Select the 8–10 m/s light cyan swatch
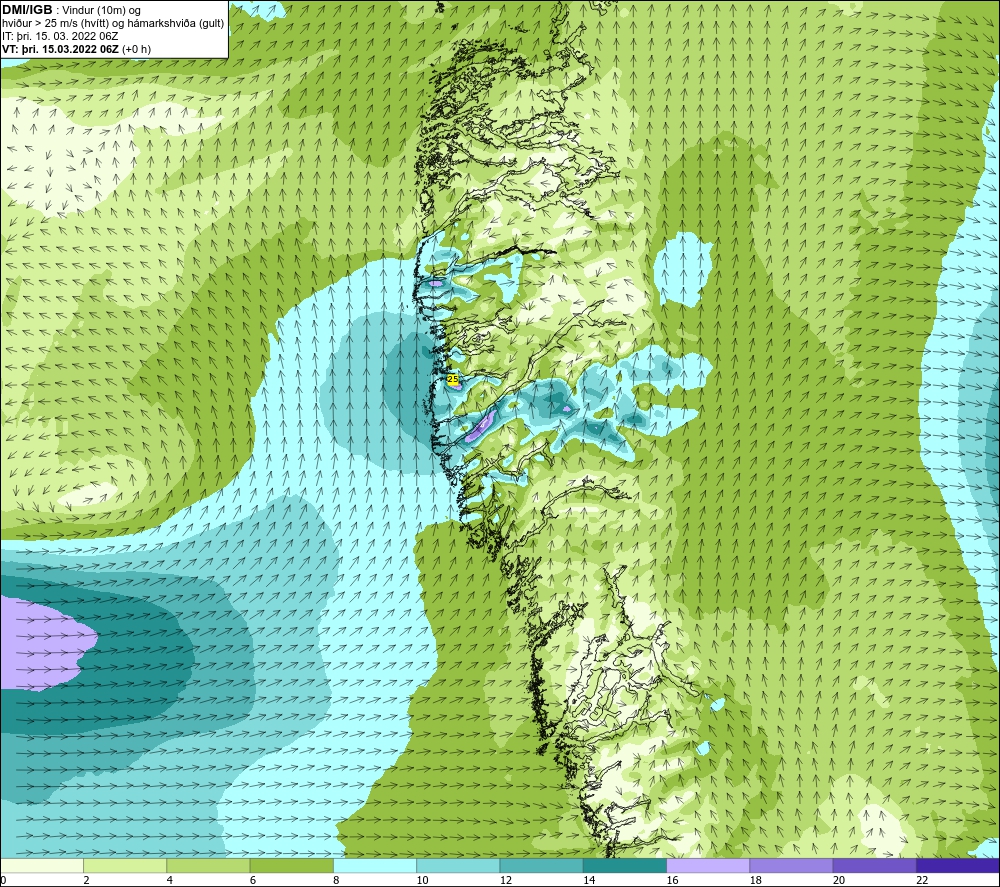This screenshot has height=887, width=1000. click(x=375, y=866)
